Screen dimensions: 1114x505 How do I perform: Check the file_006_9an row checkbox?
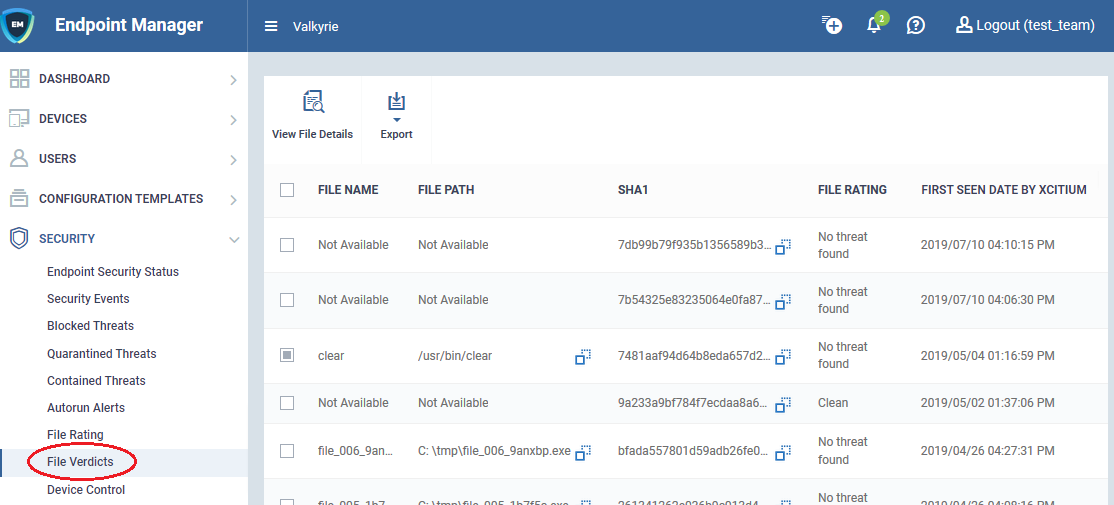click(287, 450)
